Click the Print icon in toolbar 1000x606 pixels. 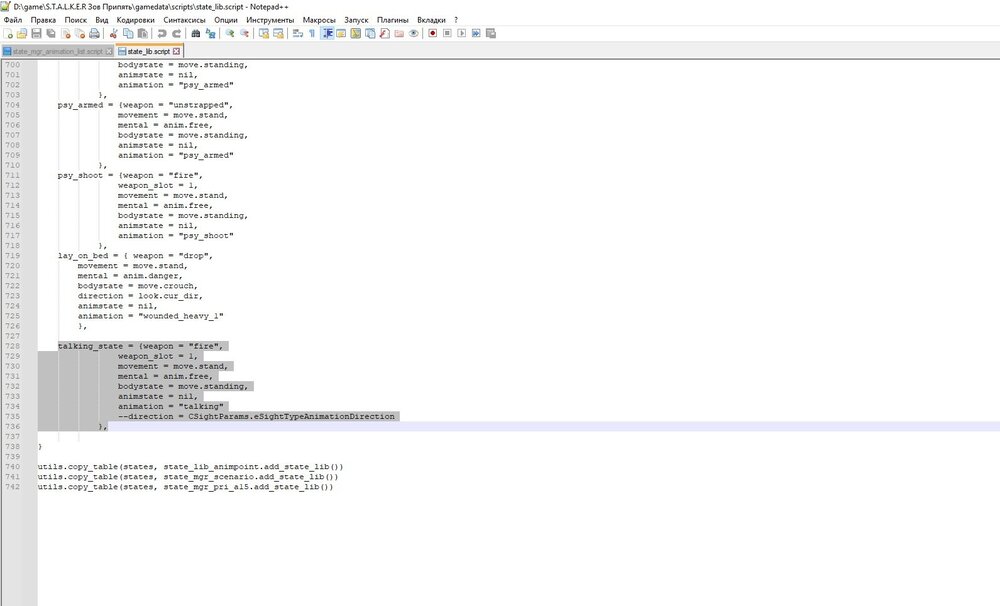[94, 33]
